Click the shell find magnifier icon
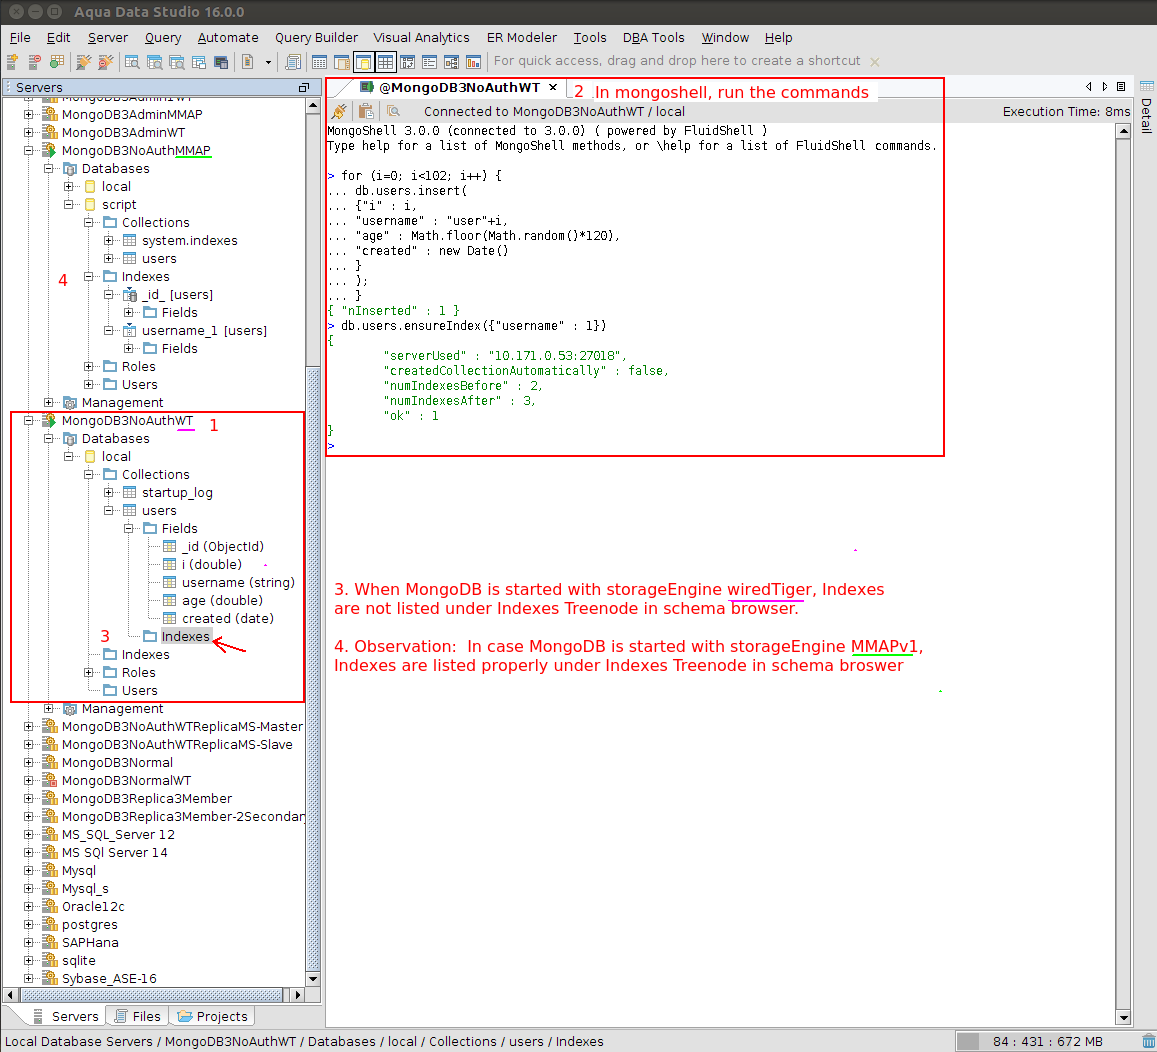 pyautogui.click(x=393, y=111)
